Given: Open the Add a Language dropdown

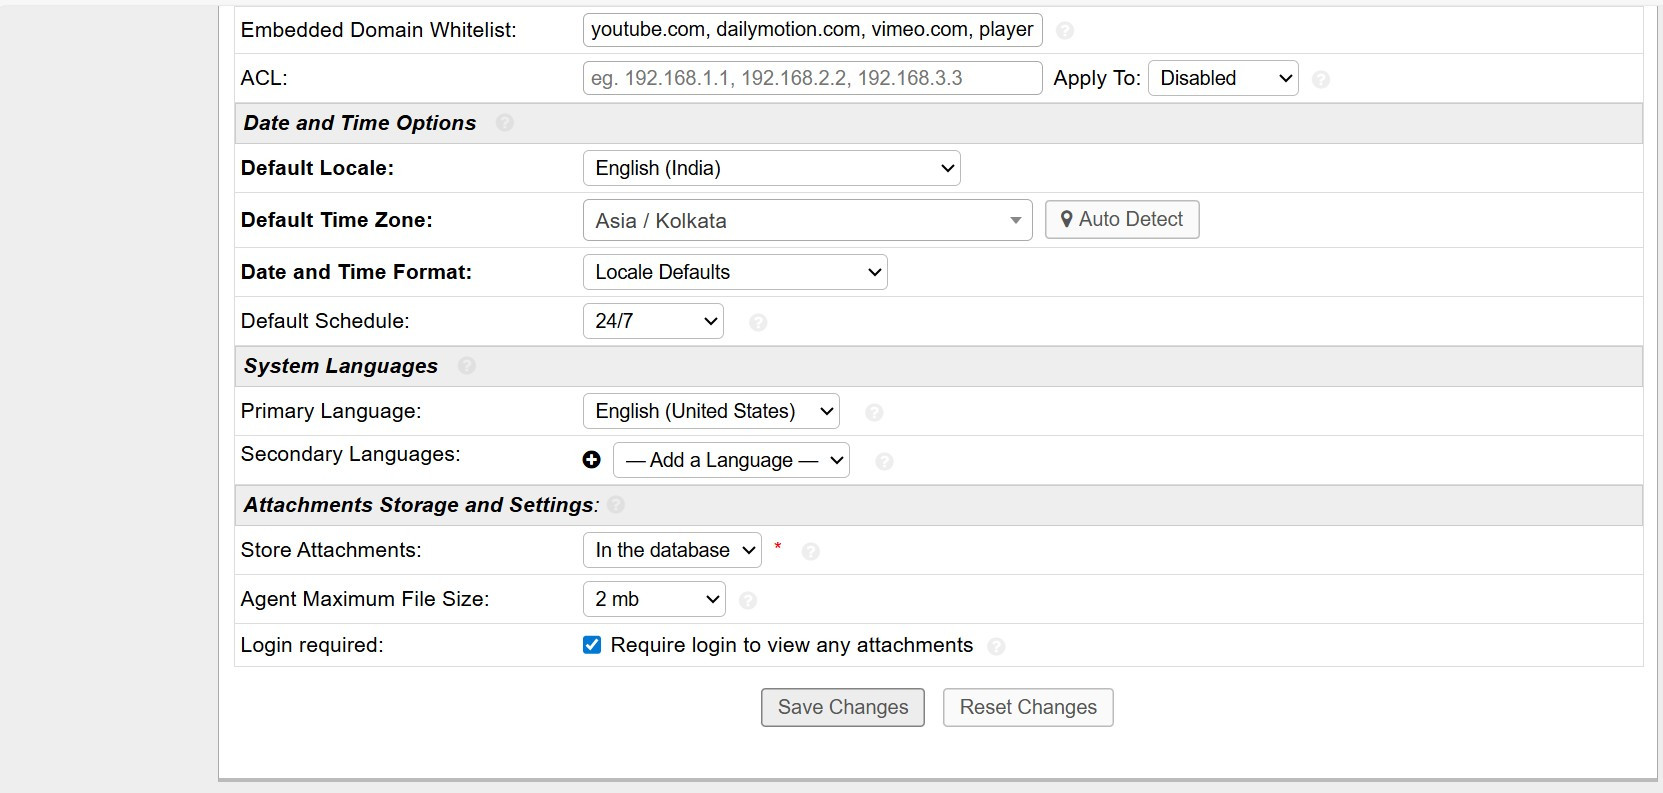Looking at the screenshot, I should pos(731,460).
